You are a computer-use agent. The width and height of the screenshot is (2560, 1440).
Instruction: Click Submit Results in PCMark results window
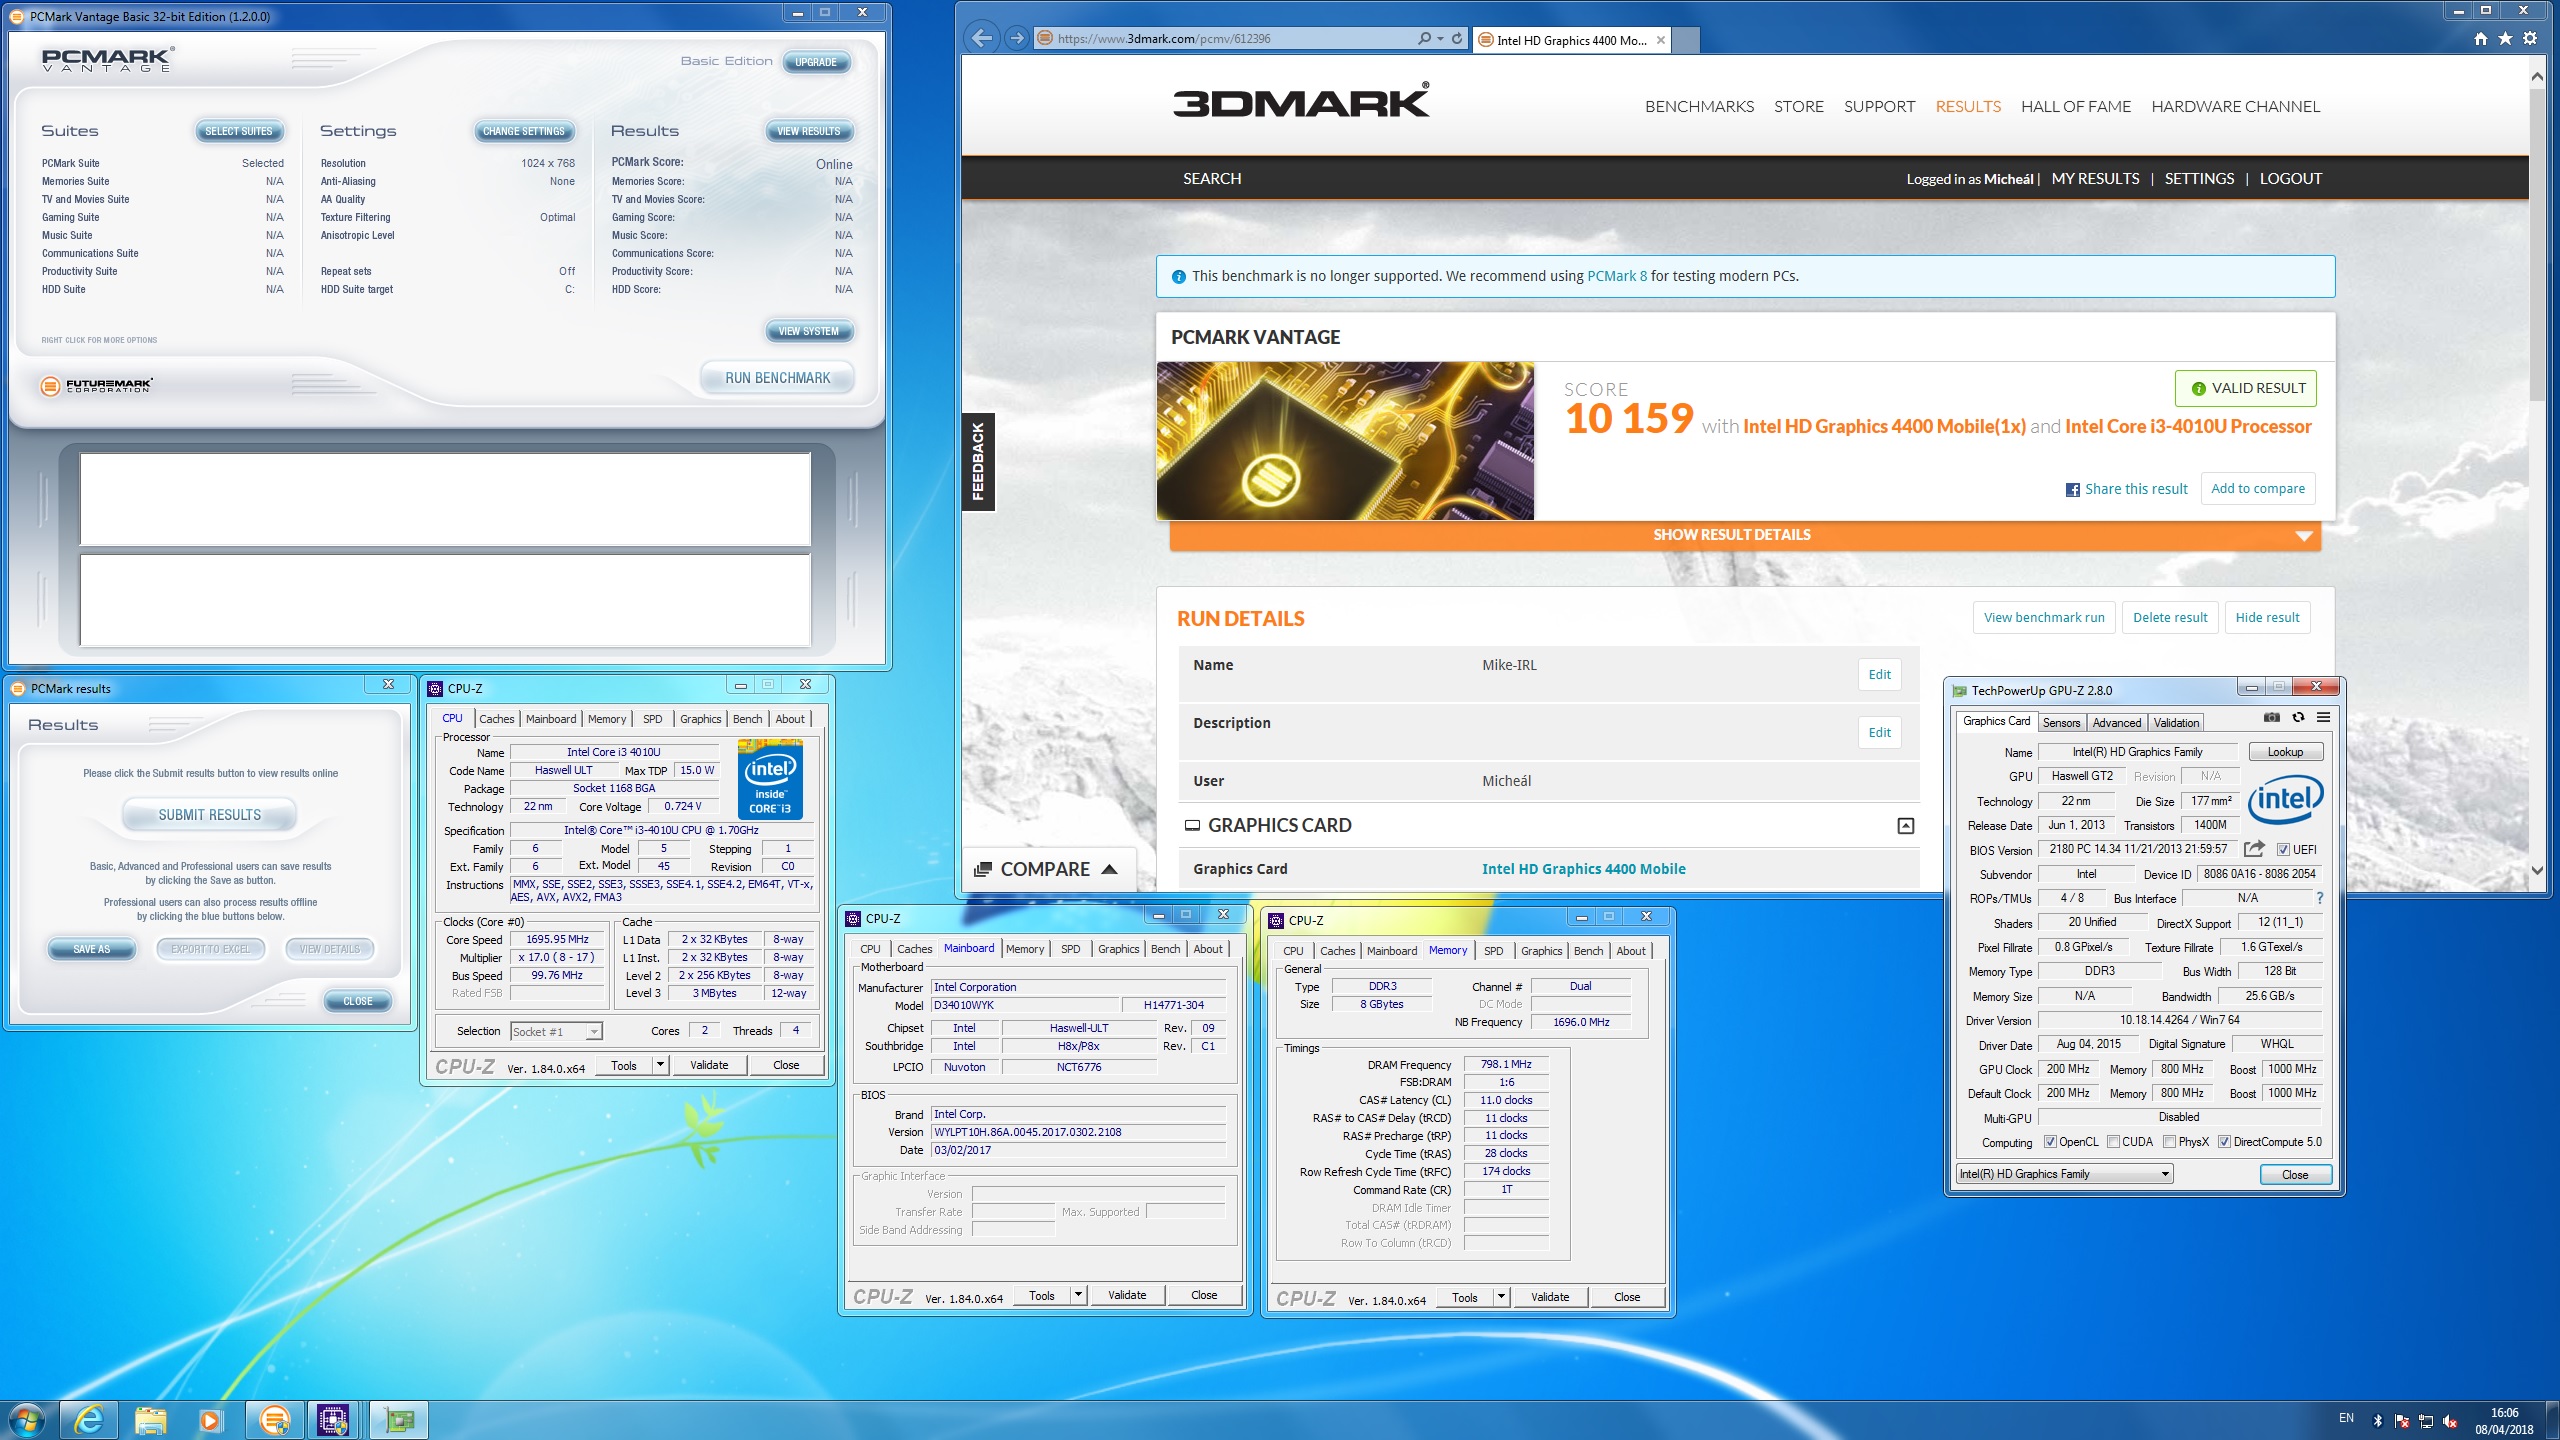point(209,815)
